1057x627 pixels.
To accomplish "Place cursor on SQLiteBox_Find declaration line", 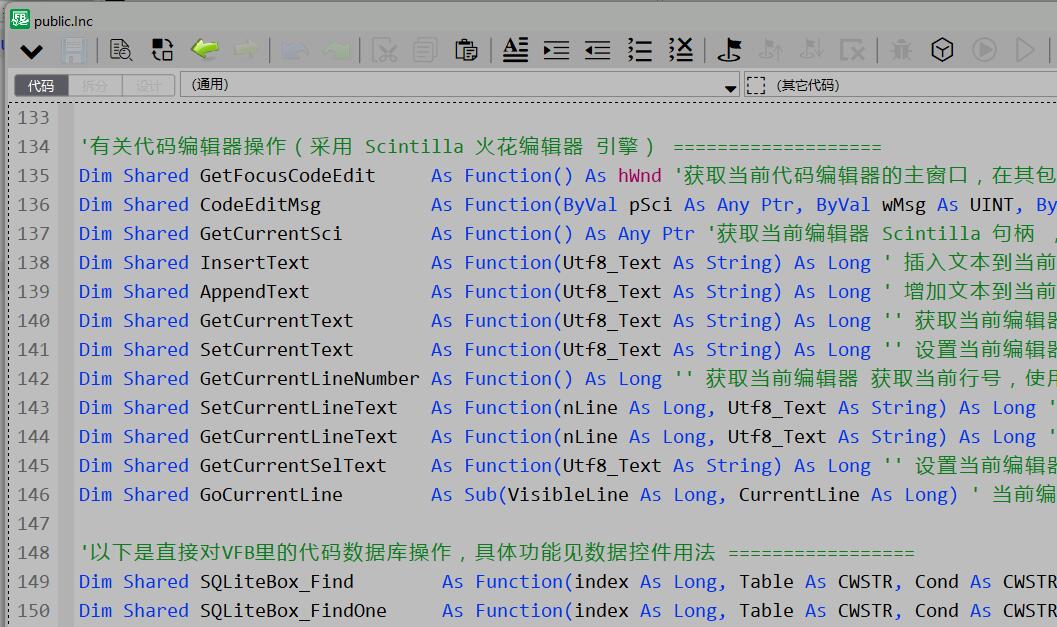I will (x=277, y=582).
